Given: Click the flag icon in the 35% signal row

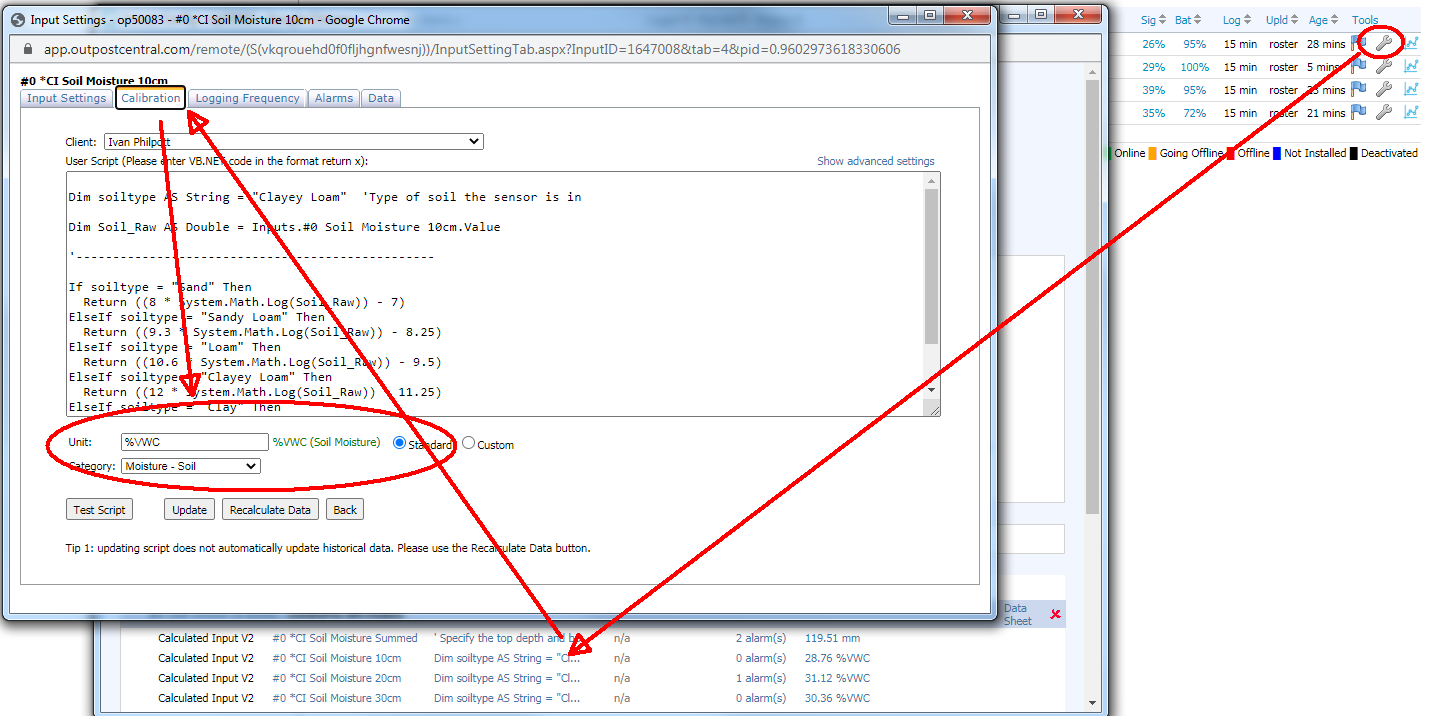Looking at the screenshot, I should (1359, 112).
